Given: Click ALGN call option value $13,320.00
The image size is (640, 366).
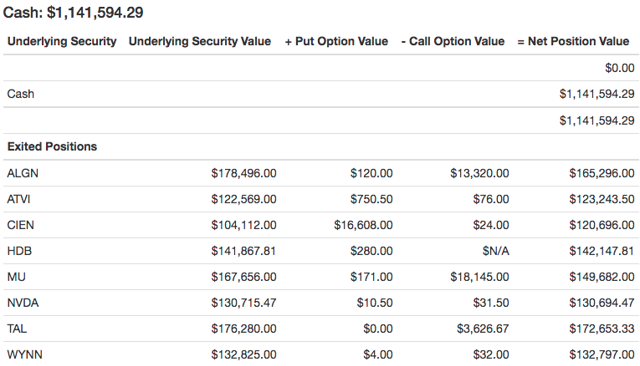Looking at the screenshot, I should [480, 173].
